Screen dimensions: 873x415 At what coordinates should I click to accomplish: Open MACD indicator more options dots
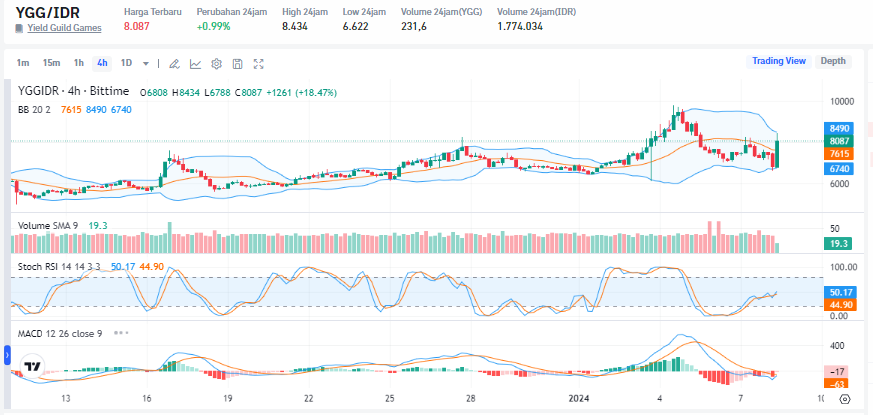pyautogui.click(x=121, y=333)
